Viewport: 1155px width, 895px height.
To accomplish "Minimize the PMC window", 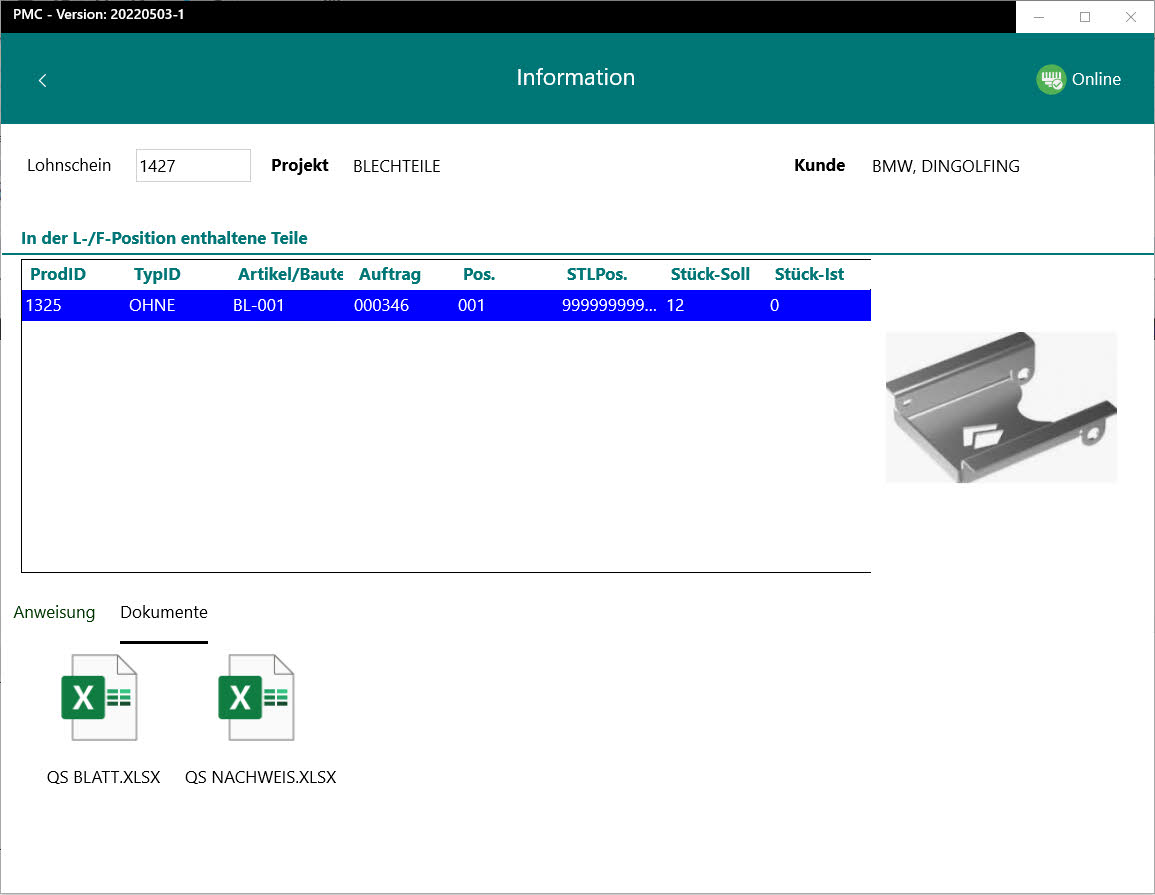I will click(1039, 17).
